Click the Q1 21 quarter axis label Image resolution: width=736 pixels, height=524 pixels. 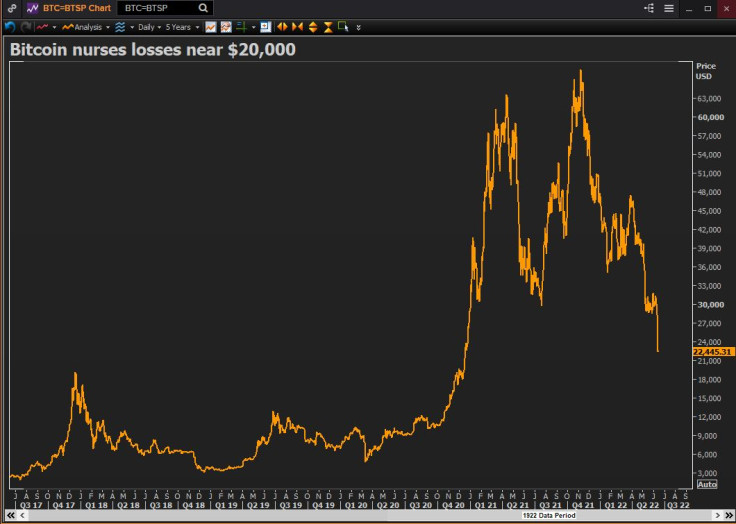point(486,505)
